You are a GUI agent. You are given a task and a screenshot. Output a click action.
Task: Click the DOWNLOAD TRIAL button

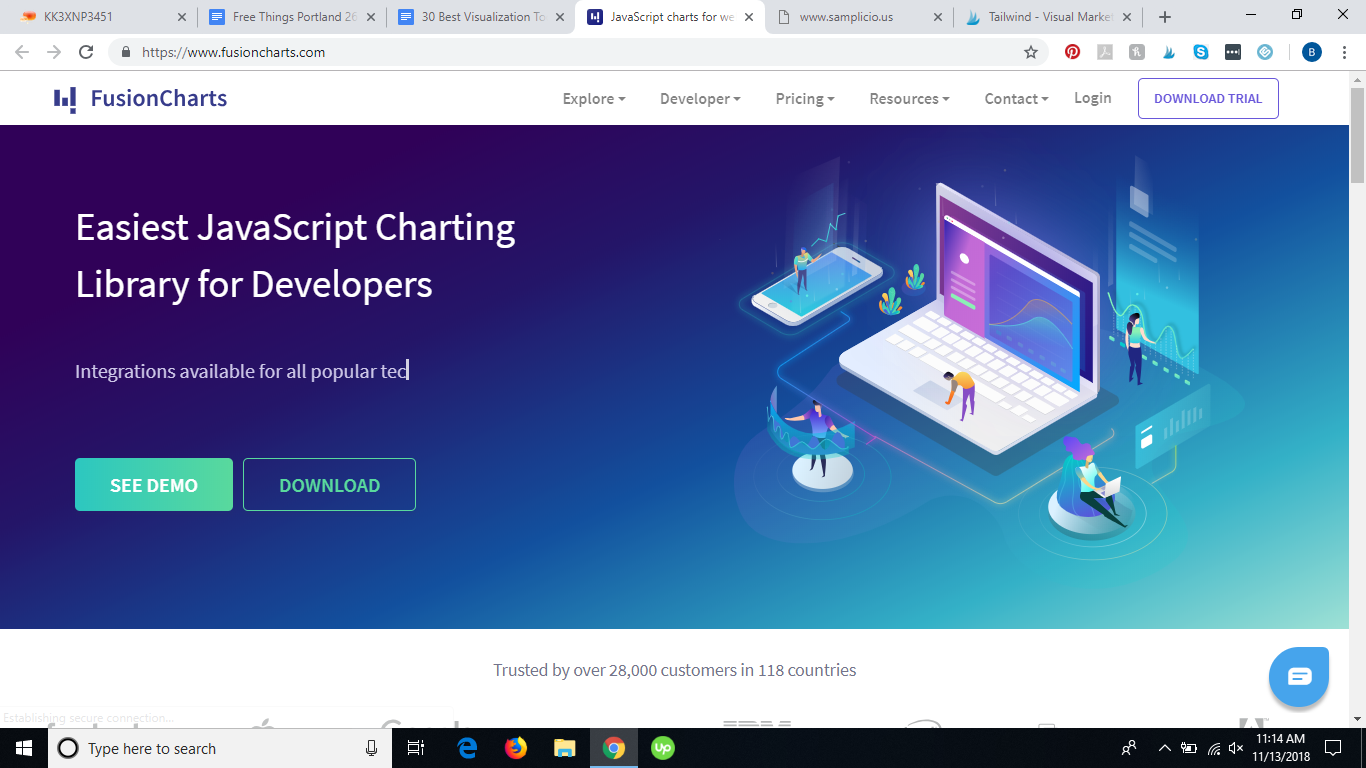1208,99
